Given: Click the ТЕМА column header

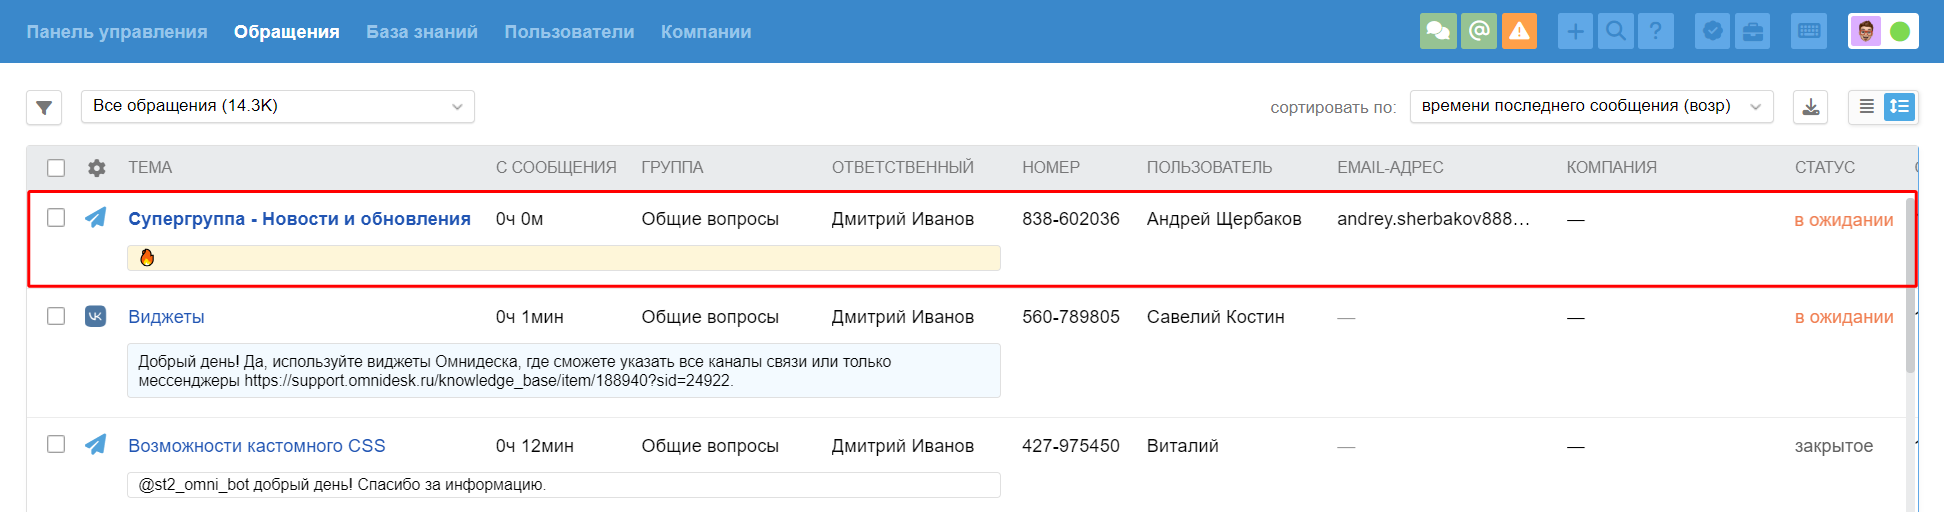Looking at the screenshot, I should click(150, 168).
